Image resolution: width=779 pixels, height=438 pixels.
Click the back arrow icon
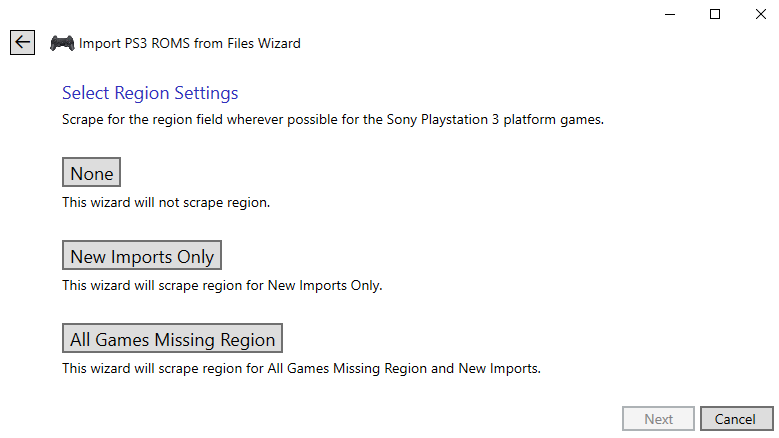pyautogui.click(x=22, y=42)
